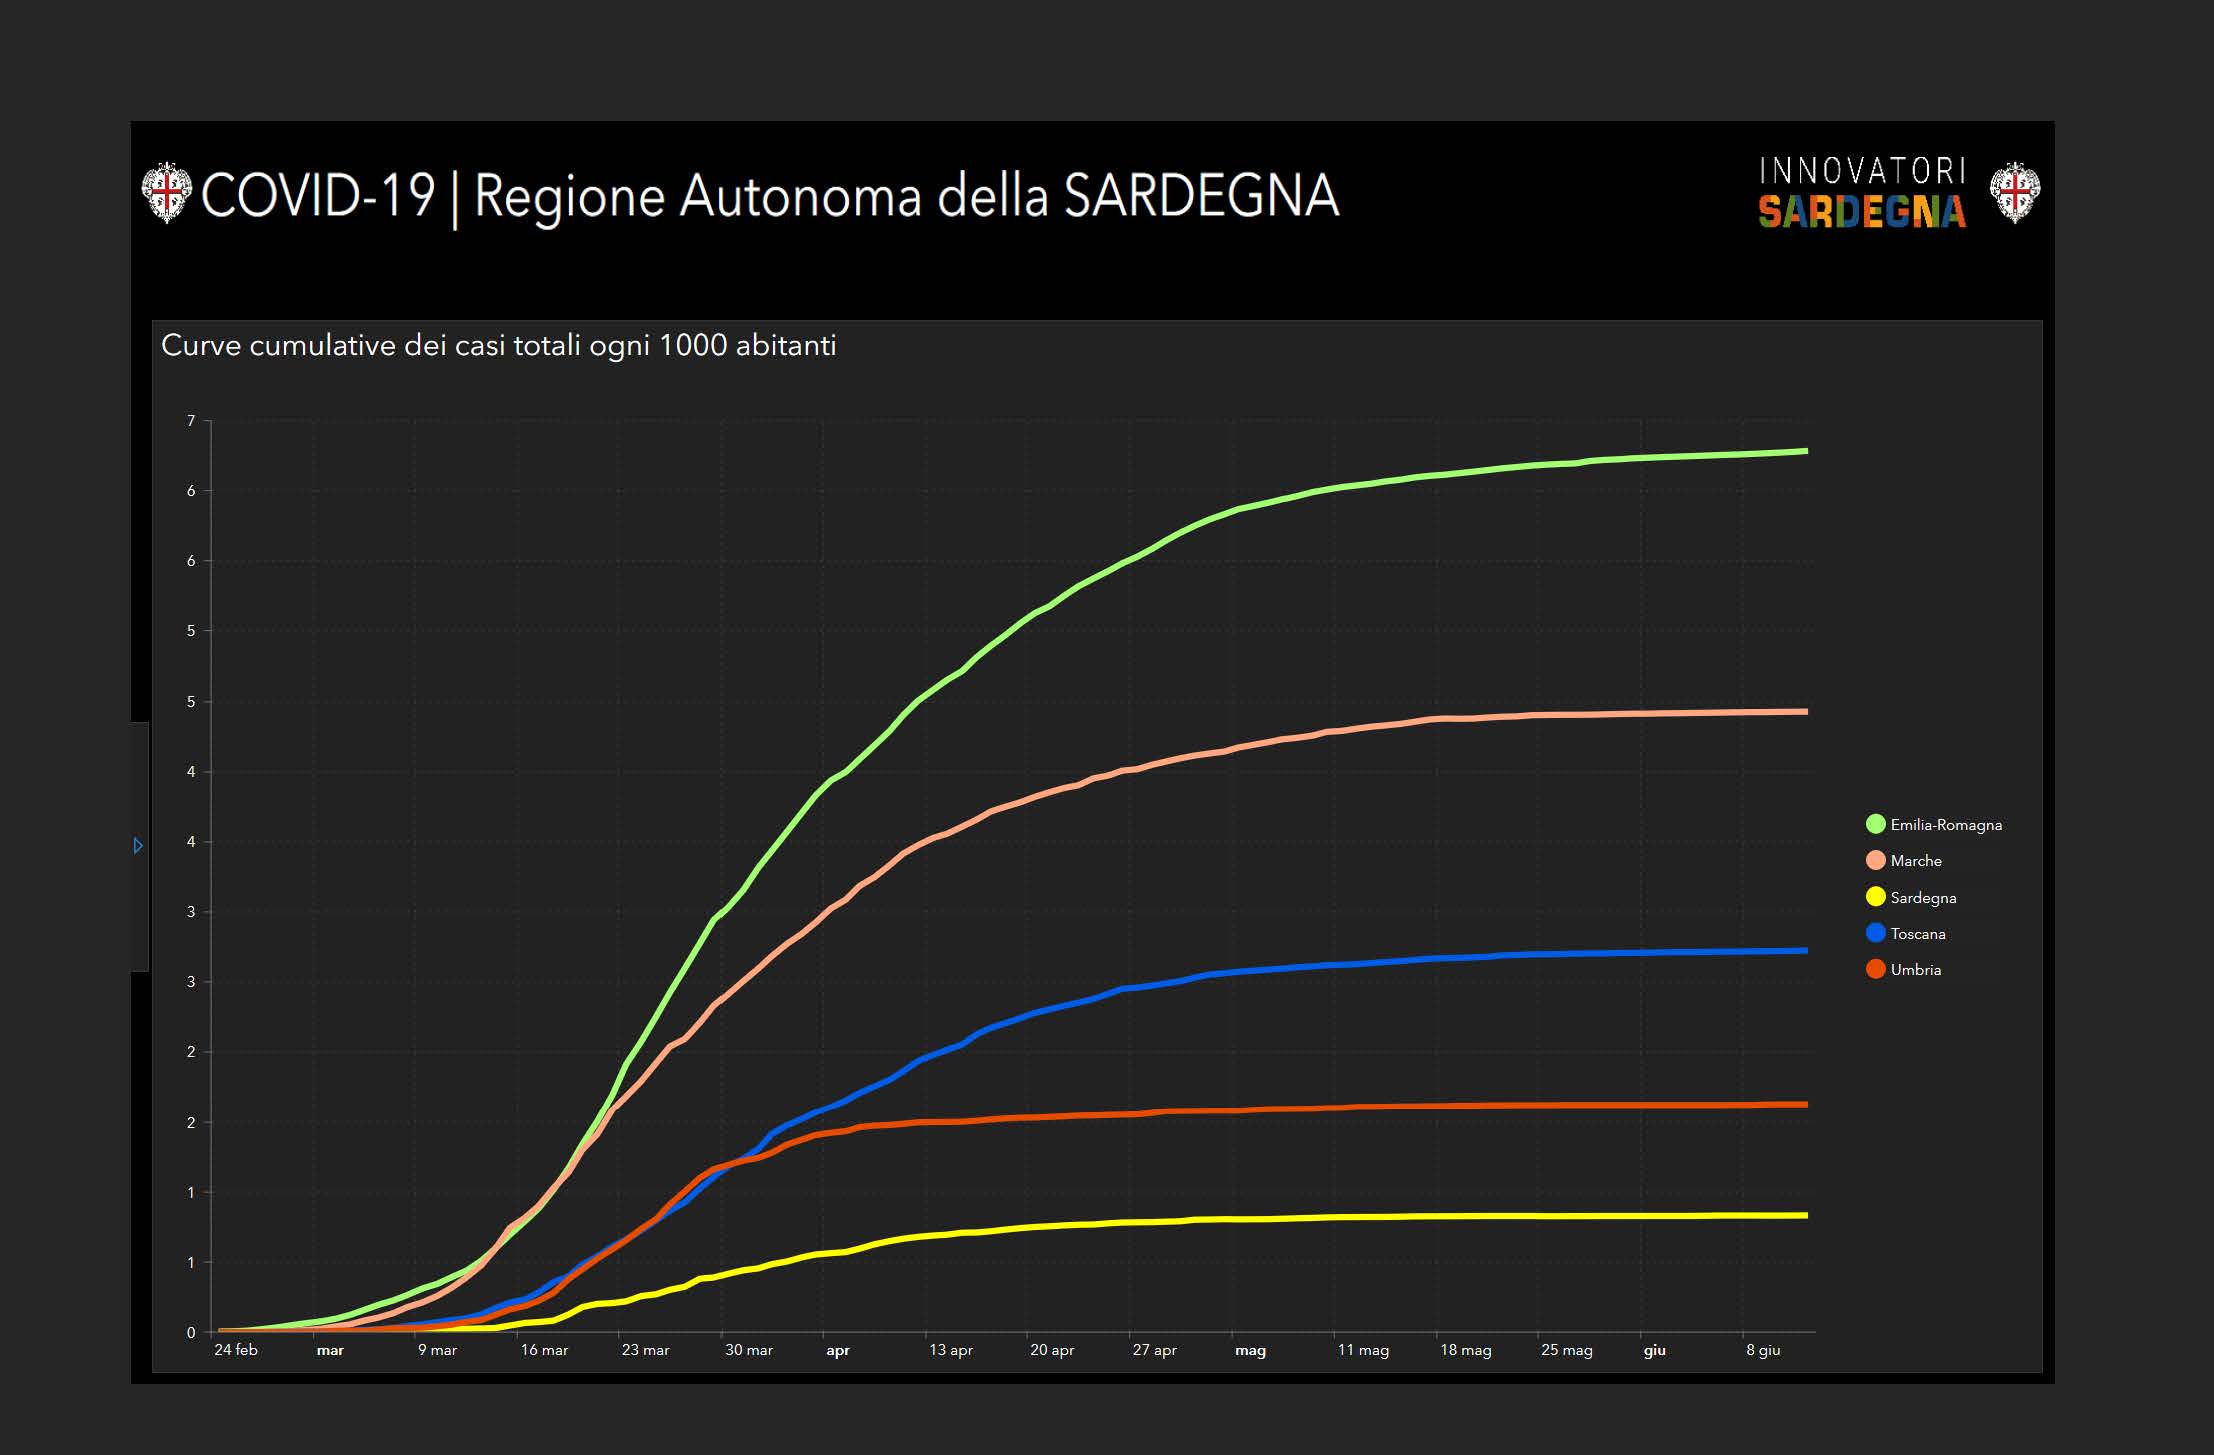Click the end of the green Emilia-Romagna curve
This screenshot has width=2214, height=1455.
coord(1804,451)
